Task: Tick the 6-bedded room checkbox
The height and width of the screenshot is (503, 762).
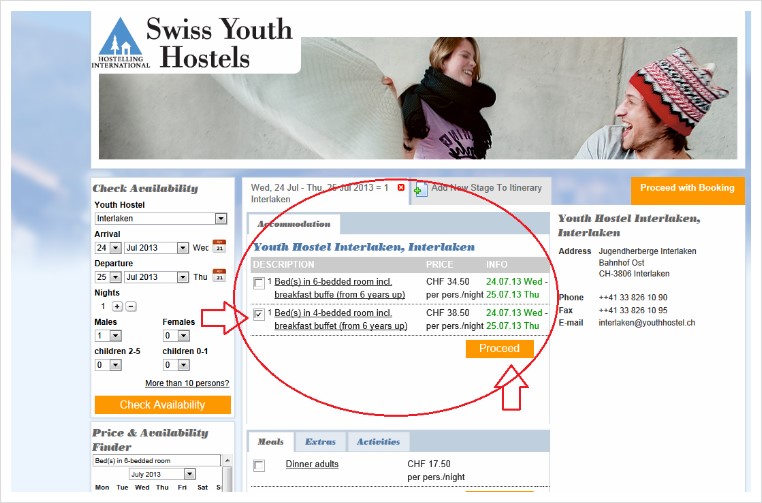Action: pyautogui.click(x=259, y=283)
